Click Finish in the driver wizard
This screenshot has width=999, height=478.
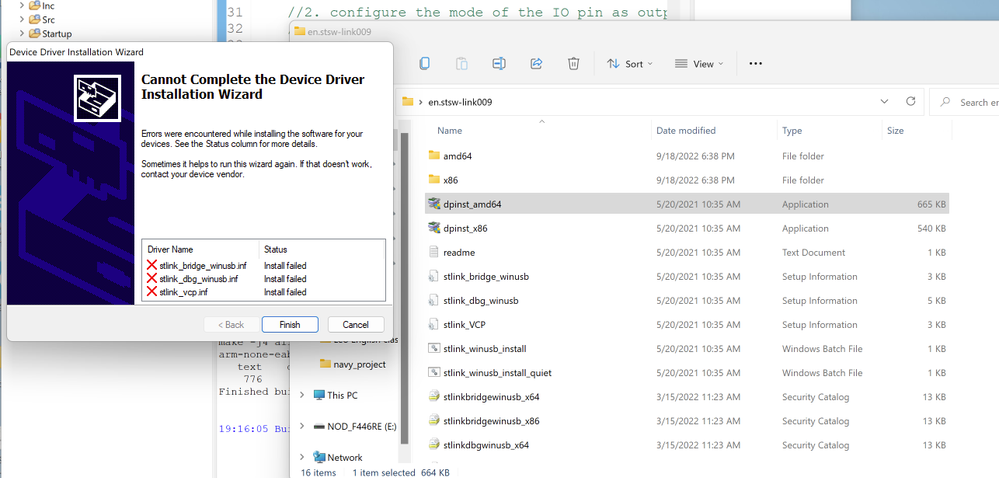290,324
